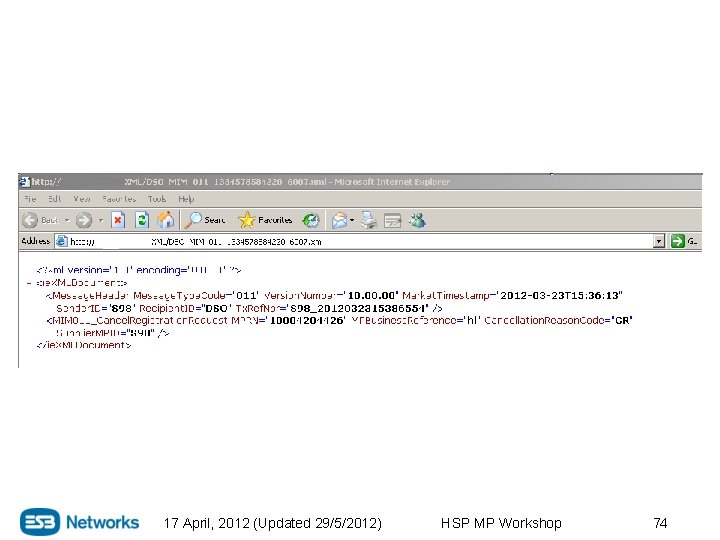This screenshot has width=720, height=540.
Task: Open the Search pane
Action: (205, 220)
